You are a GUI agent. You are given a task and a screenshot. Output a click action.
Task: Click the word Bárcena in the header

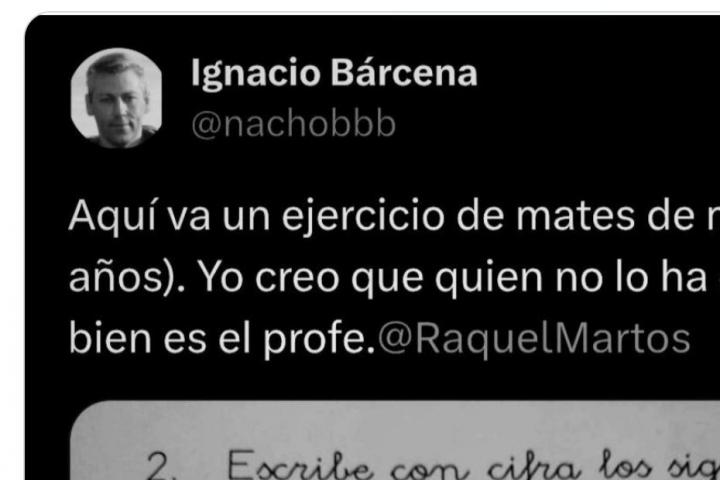(x=404, y=73)
